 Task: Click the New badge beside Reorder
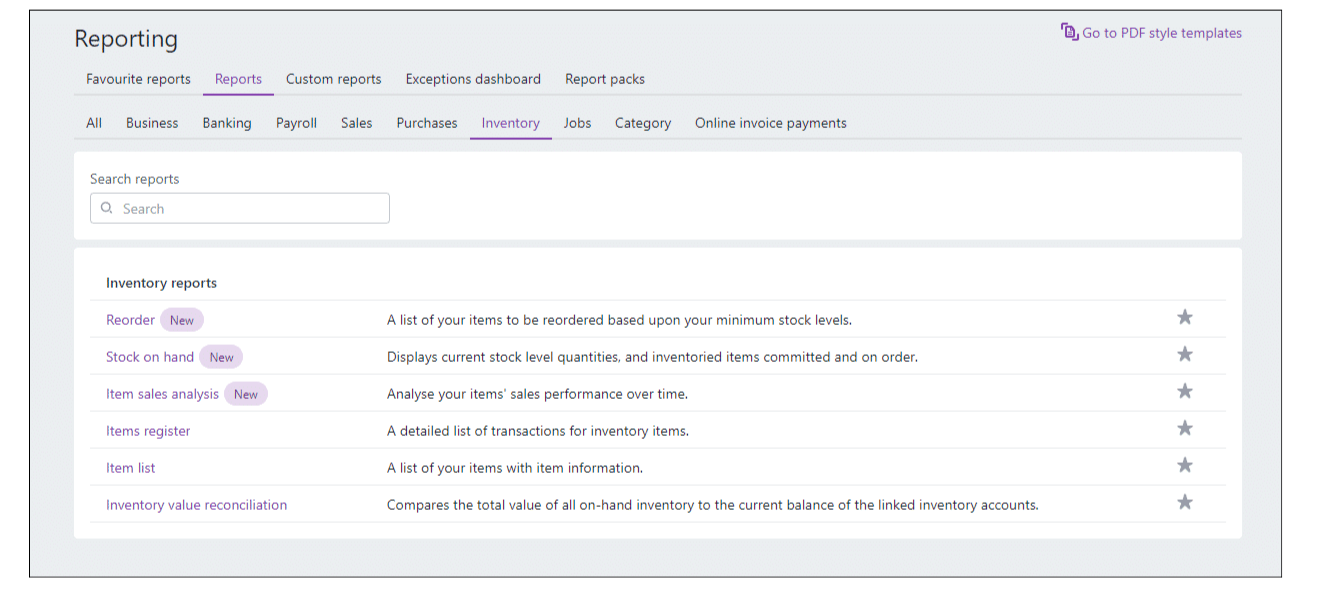182,320
